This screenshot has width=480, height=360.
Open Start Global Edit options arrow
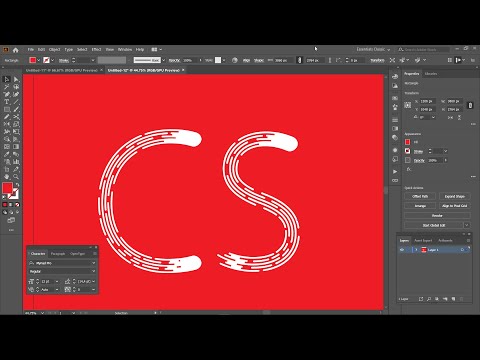coord(467,225)
